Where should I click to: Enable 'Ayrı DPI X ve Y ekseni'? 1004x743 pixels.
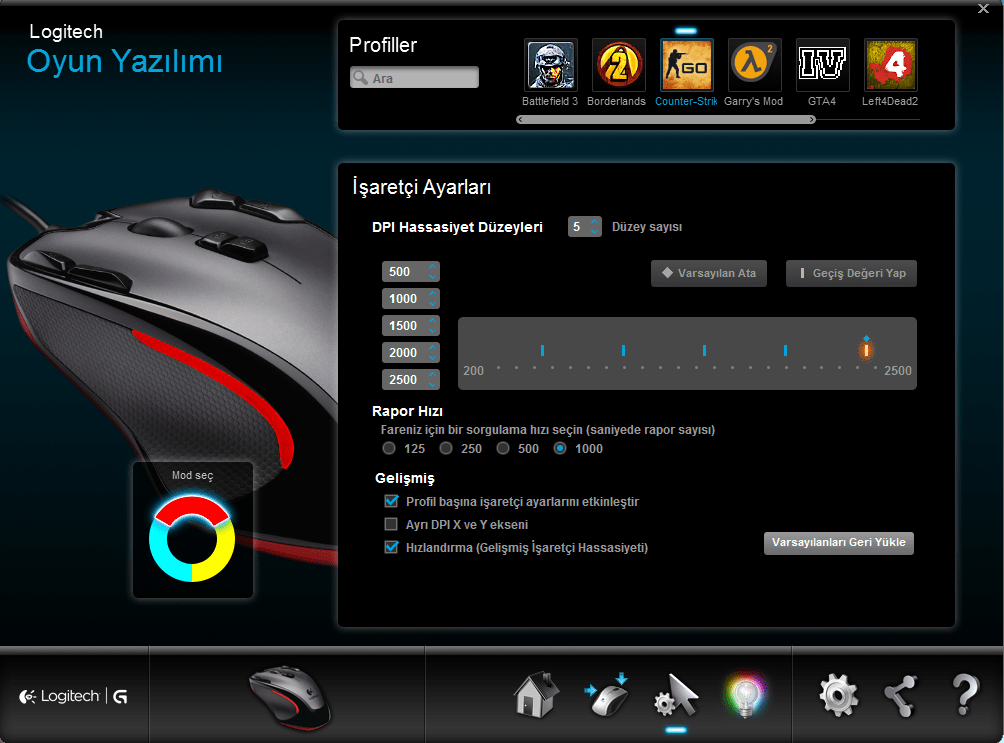tap(391, 524)
